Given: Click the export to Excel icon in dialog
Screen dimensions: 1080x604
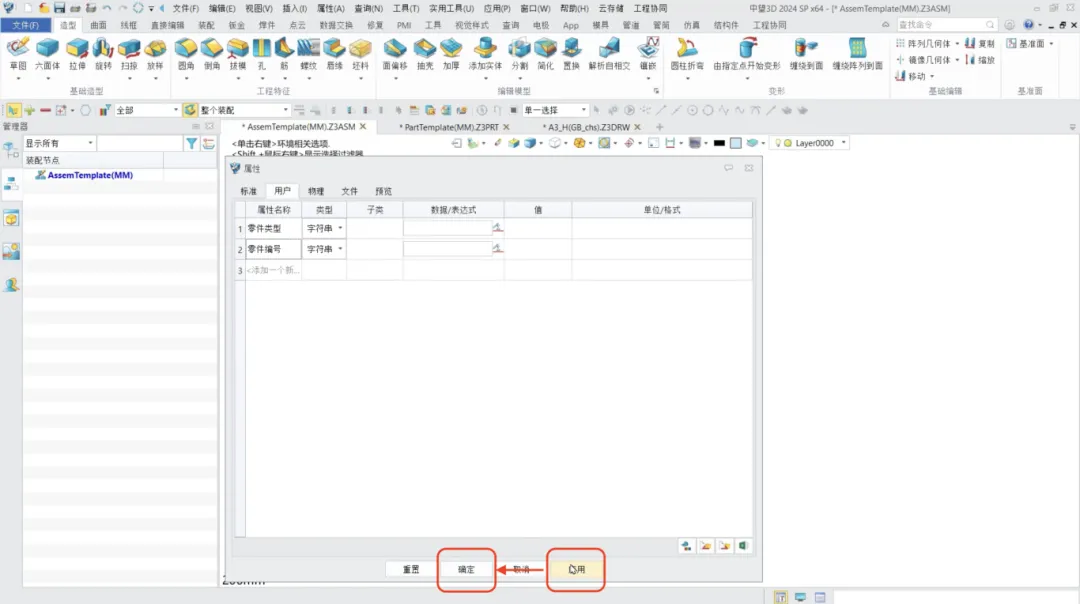Looking at the screenshot, I should coord(743,546).
